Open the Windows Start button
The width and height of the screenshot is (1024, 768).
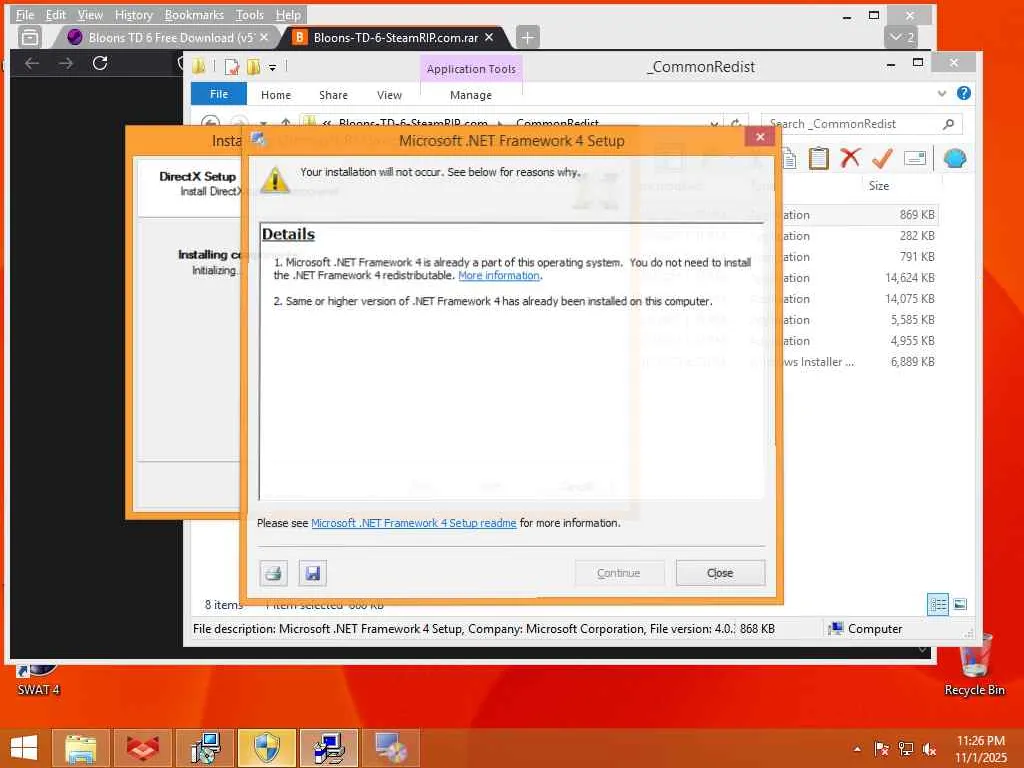click(24, 748)
